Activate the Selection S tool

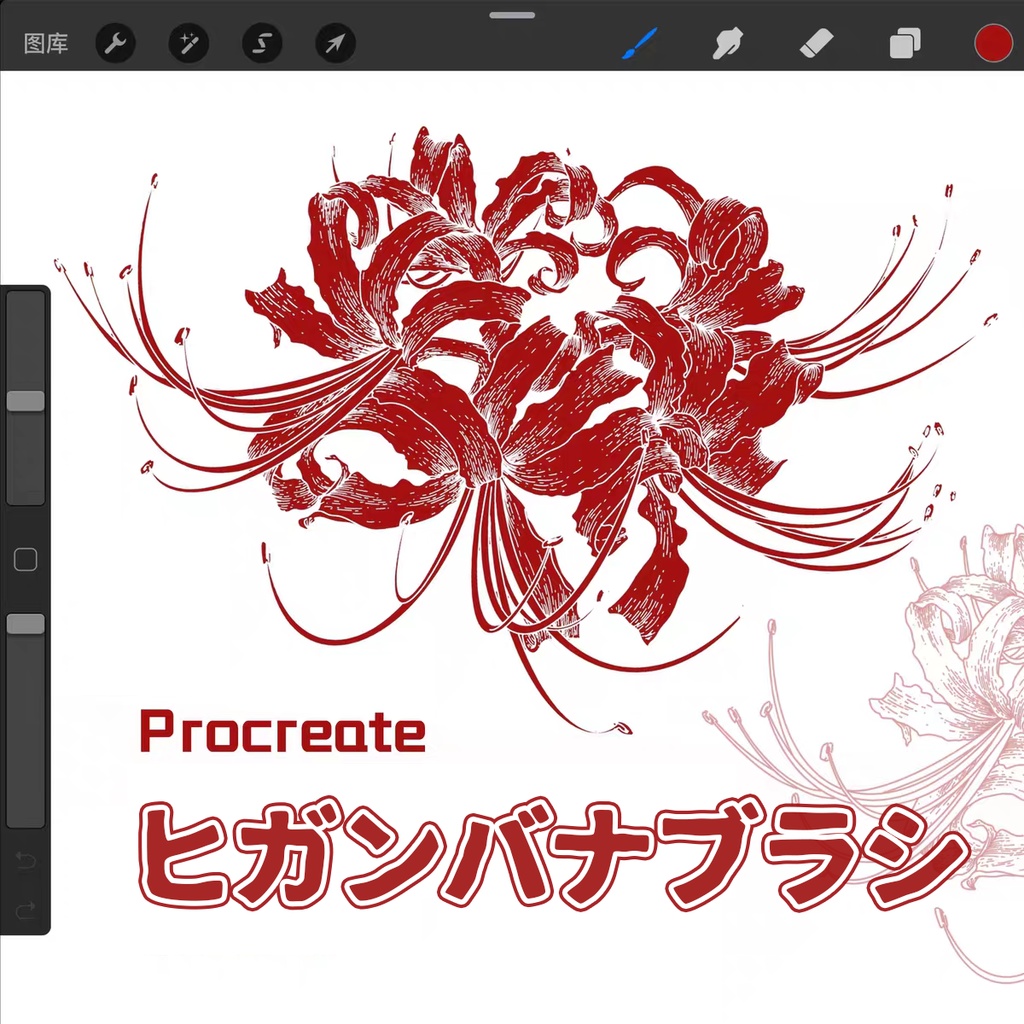262,44
